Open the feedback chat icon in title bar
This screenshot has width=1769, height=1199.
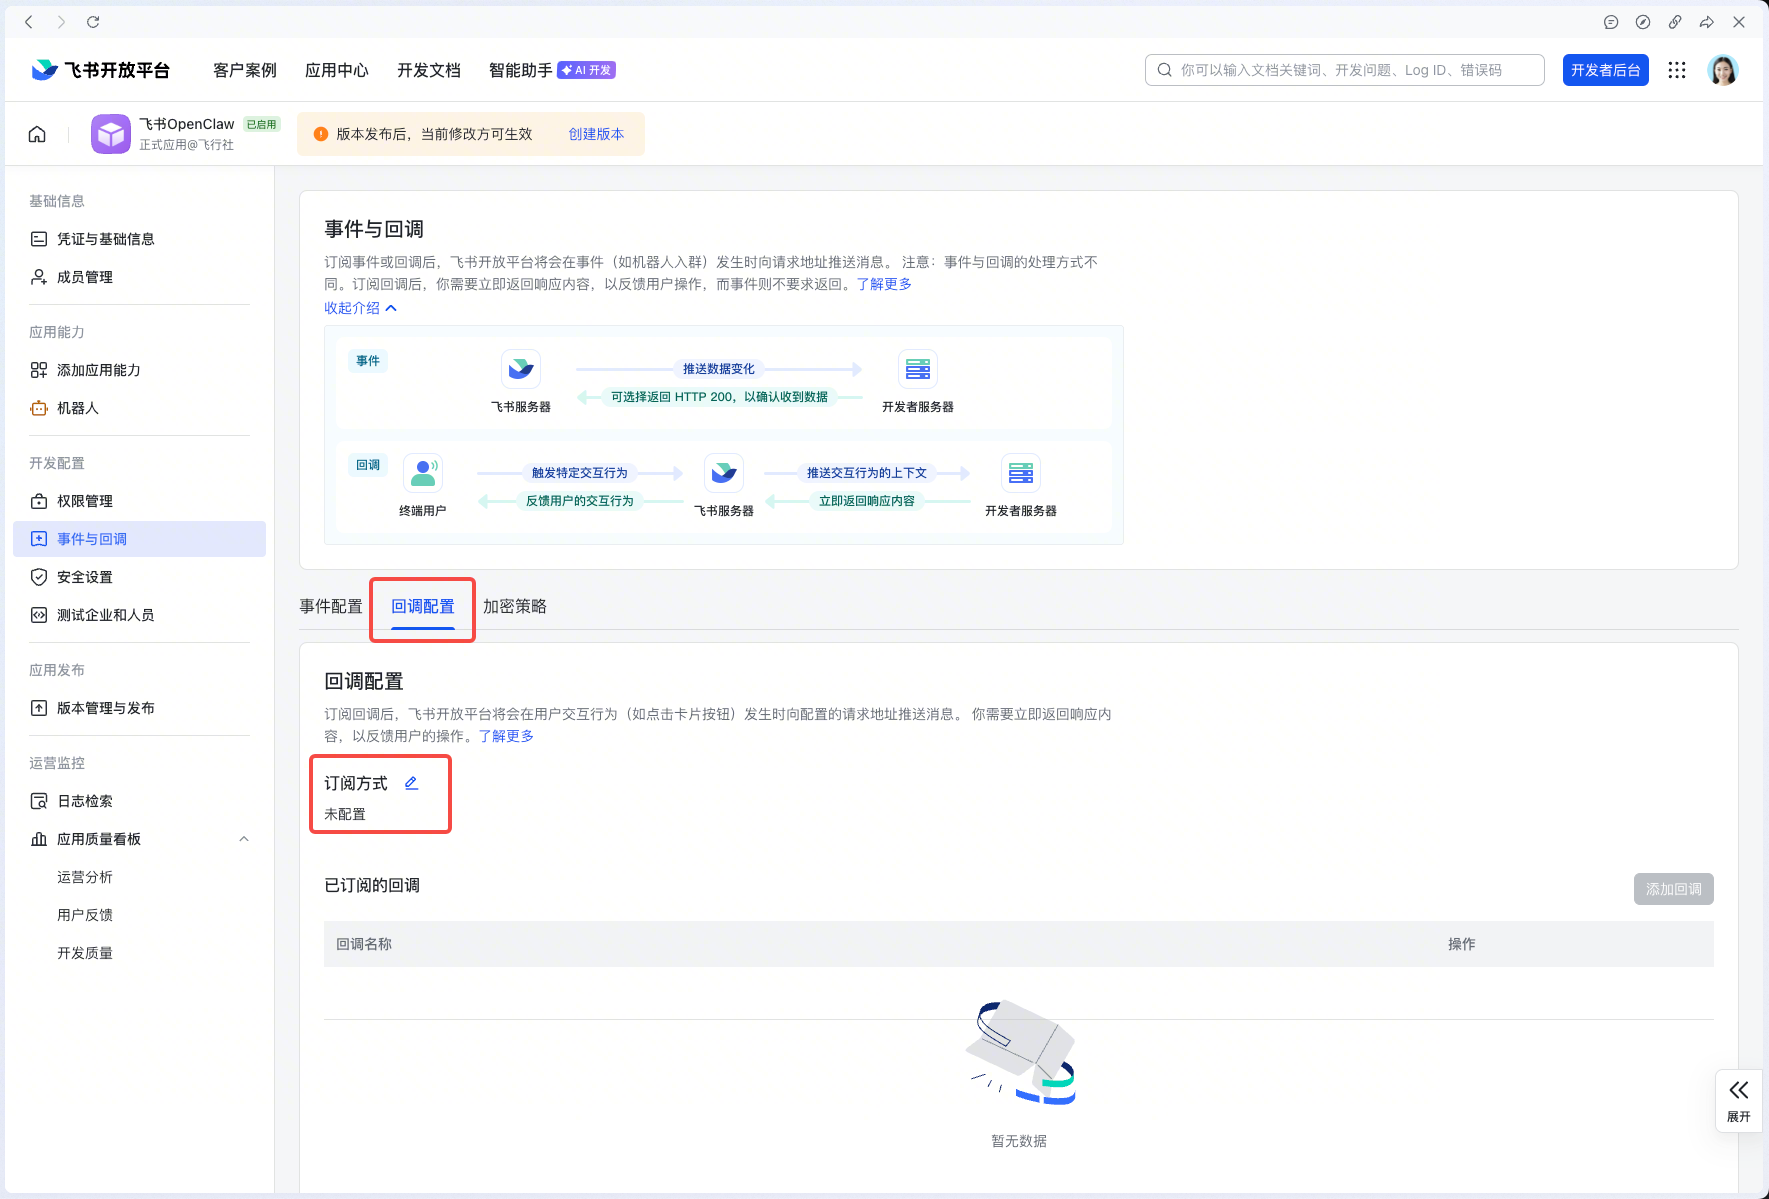point(1611,22)
